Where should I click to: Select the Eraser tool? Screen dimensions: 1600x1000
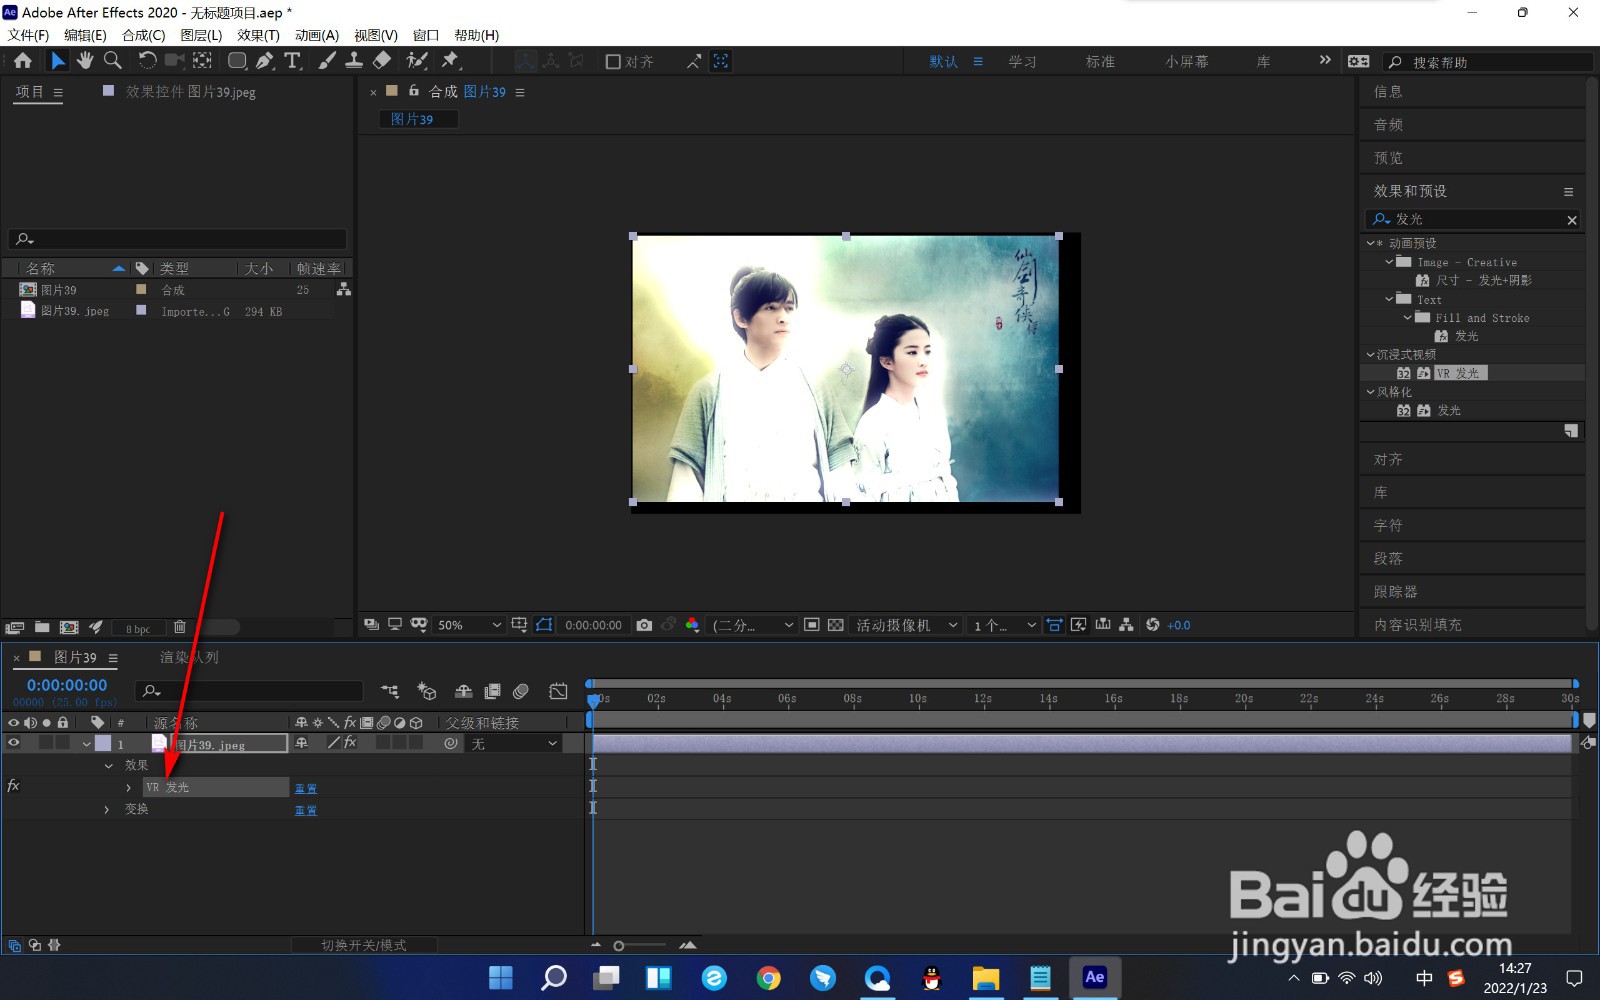click(x=382, y=61)
